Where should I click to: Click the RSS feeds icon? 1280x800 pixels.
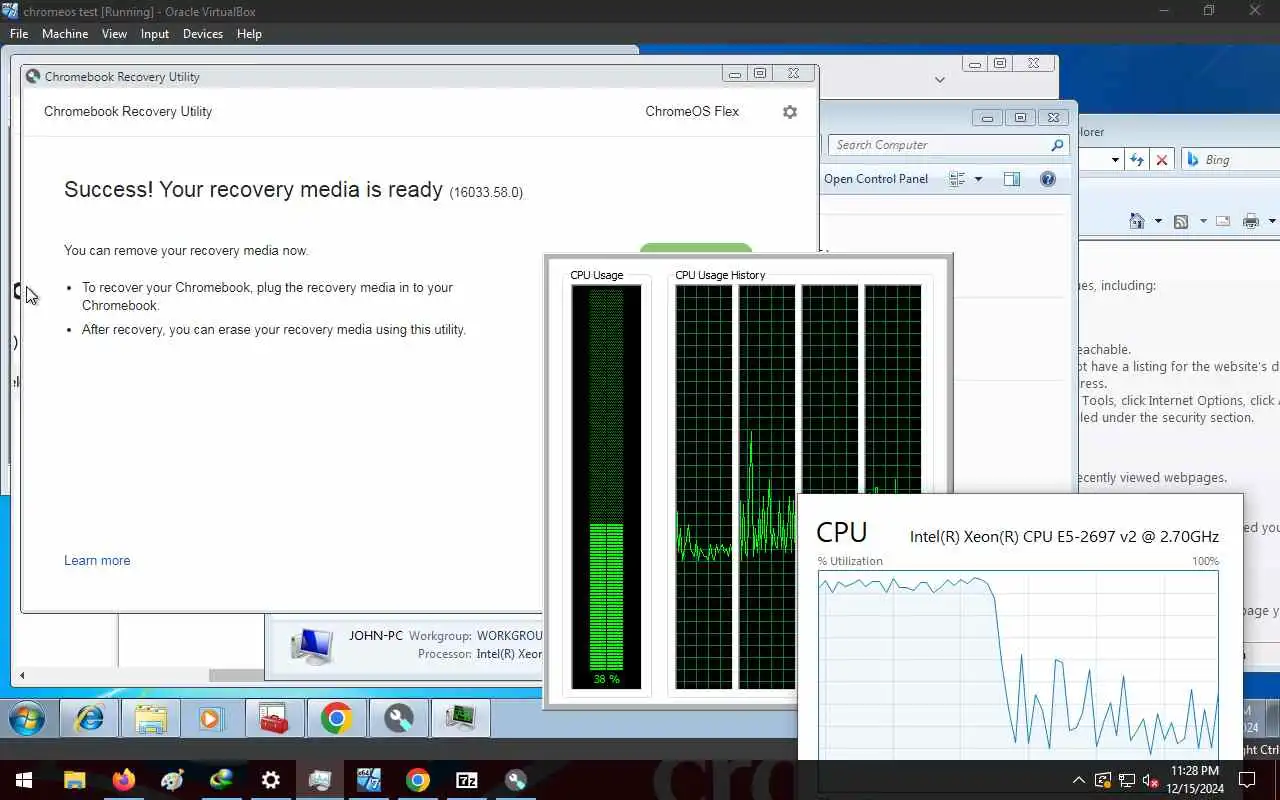(1181, 221)
